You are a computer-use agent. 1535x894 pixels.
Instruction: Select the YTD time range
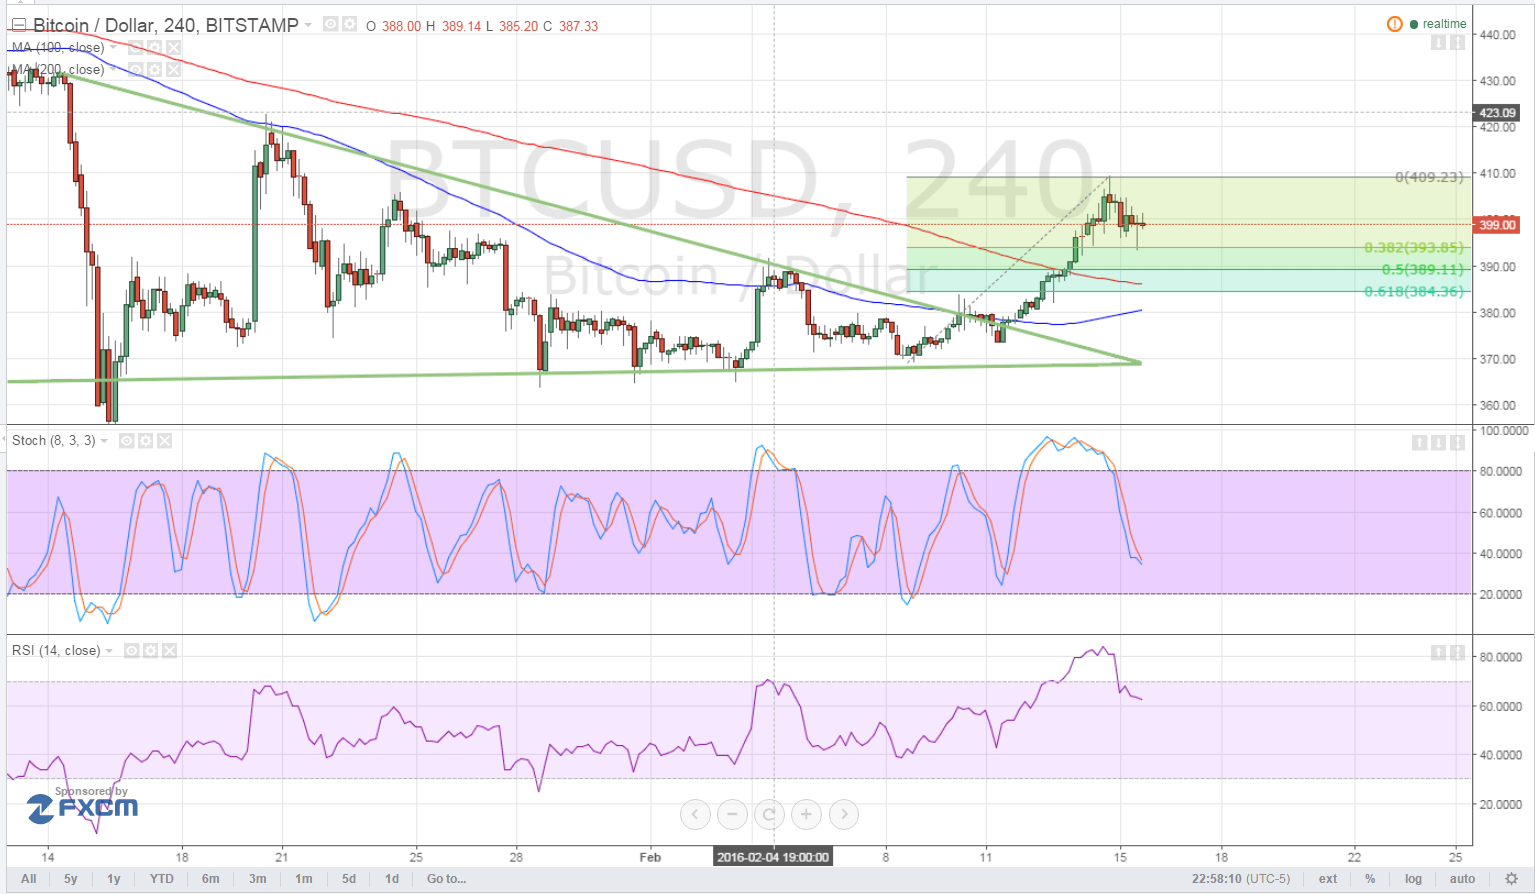click(x=162, y=879)
